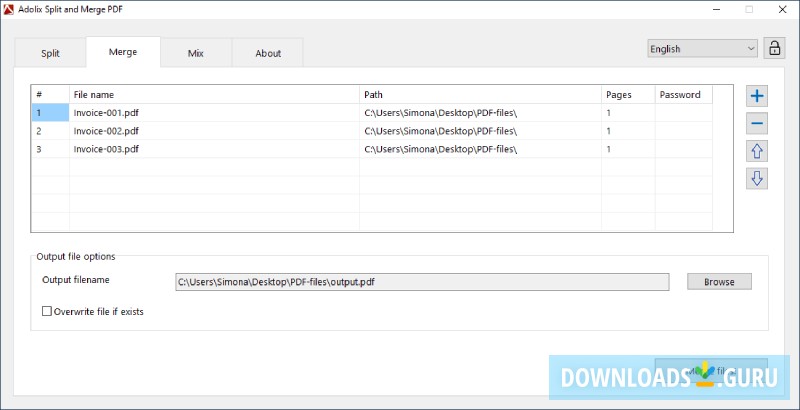
Task: Open the English language dropdown
Action: coord(703,48)
